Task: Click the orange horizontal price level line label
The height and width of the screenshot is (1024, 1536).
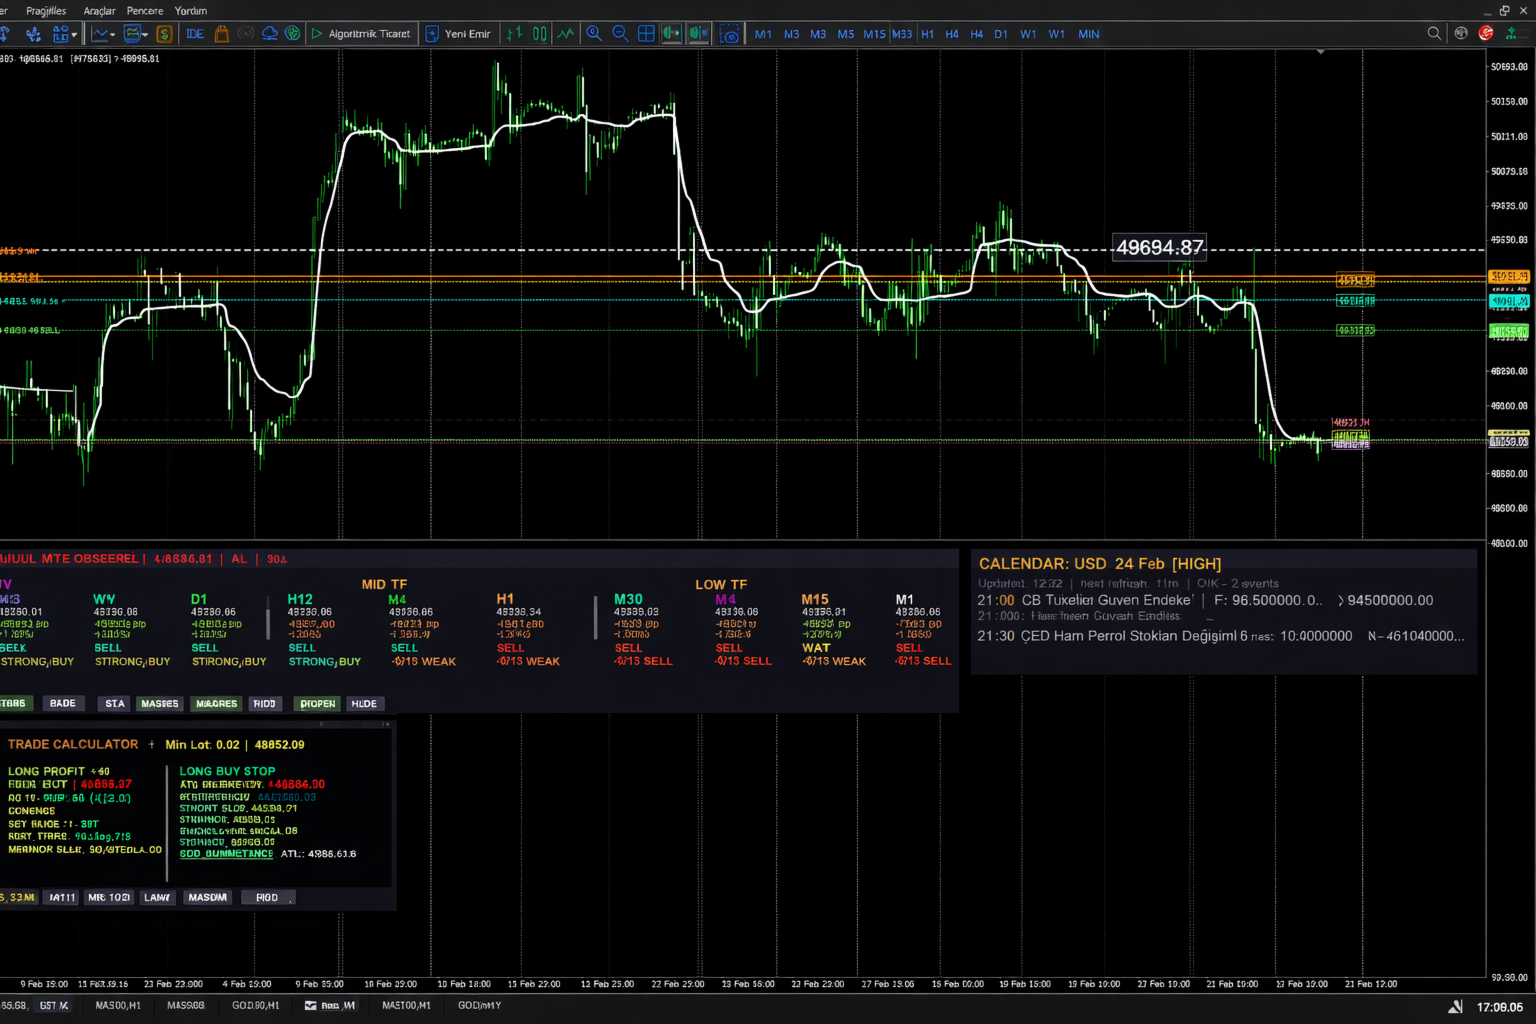Action: [1355, 280]
